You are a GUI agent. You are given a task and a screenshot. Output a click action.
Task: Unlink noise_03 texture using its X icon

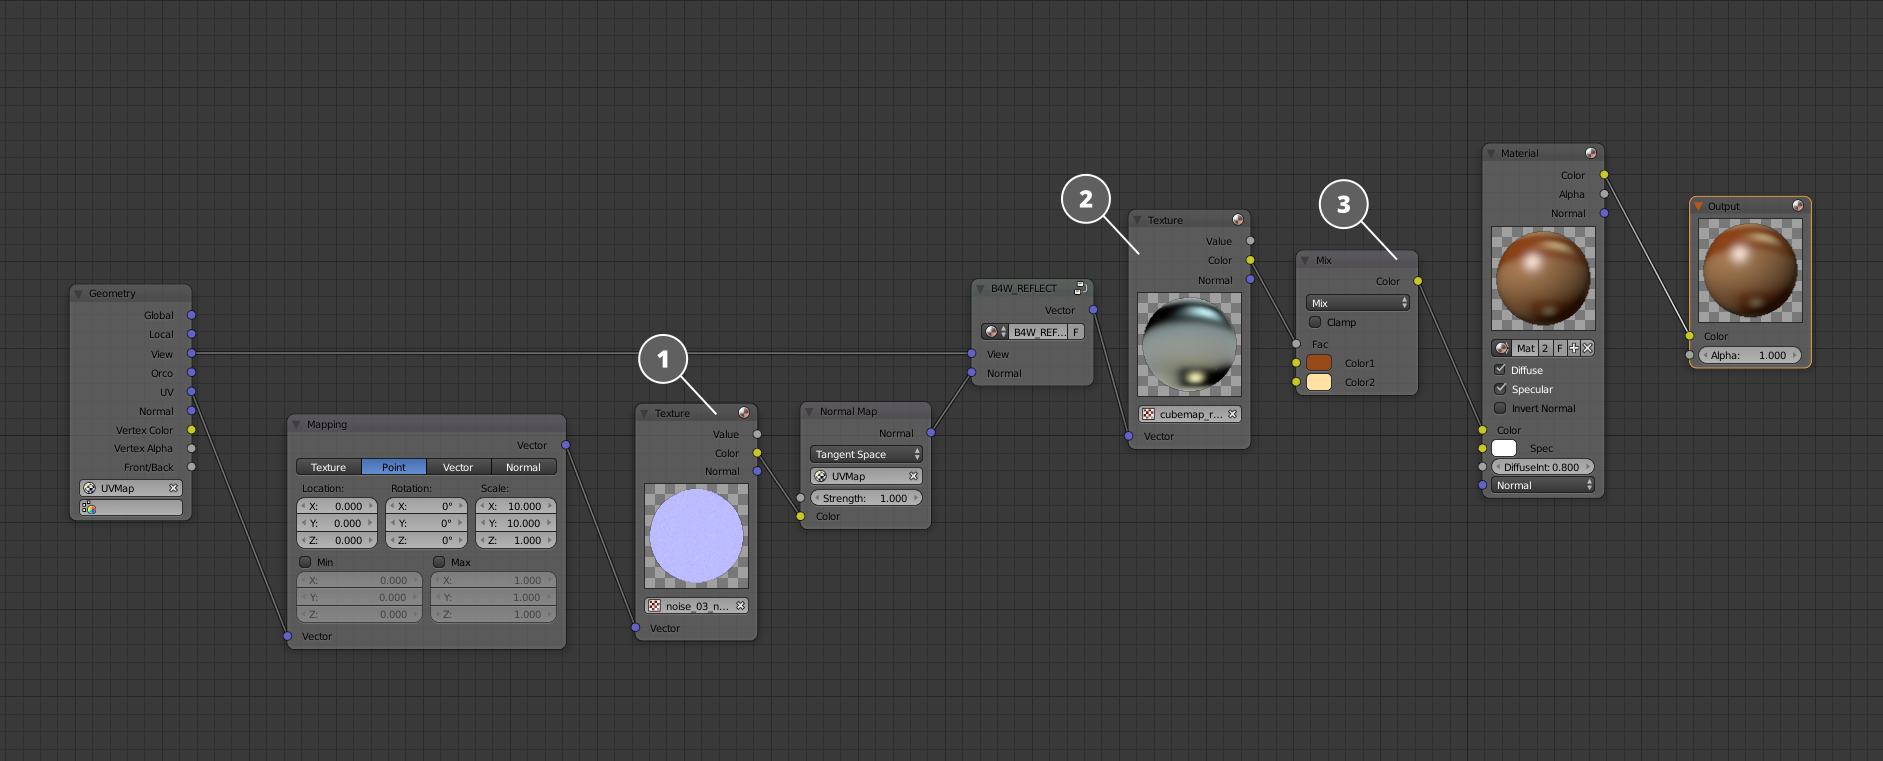[740, 606]
